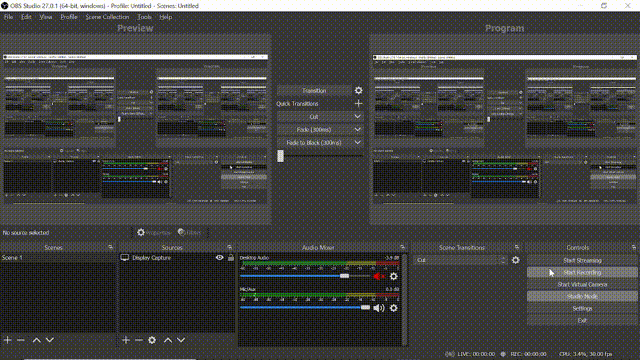
Task: Open the Tools menu
Action: coord(144,17)
